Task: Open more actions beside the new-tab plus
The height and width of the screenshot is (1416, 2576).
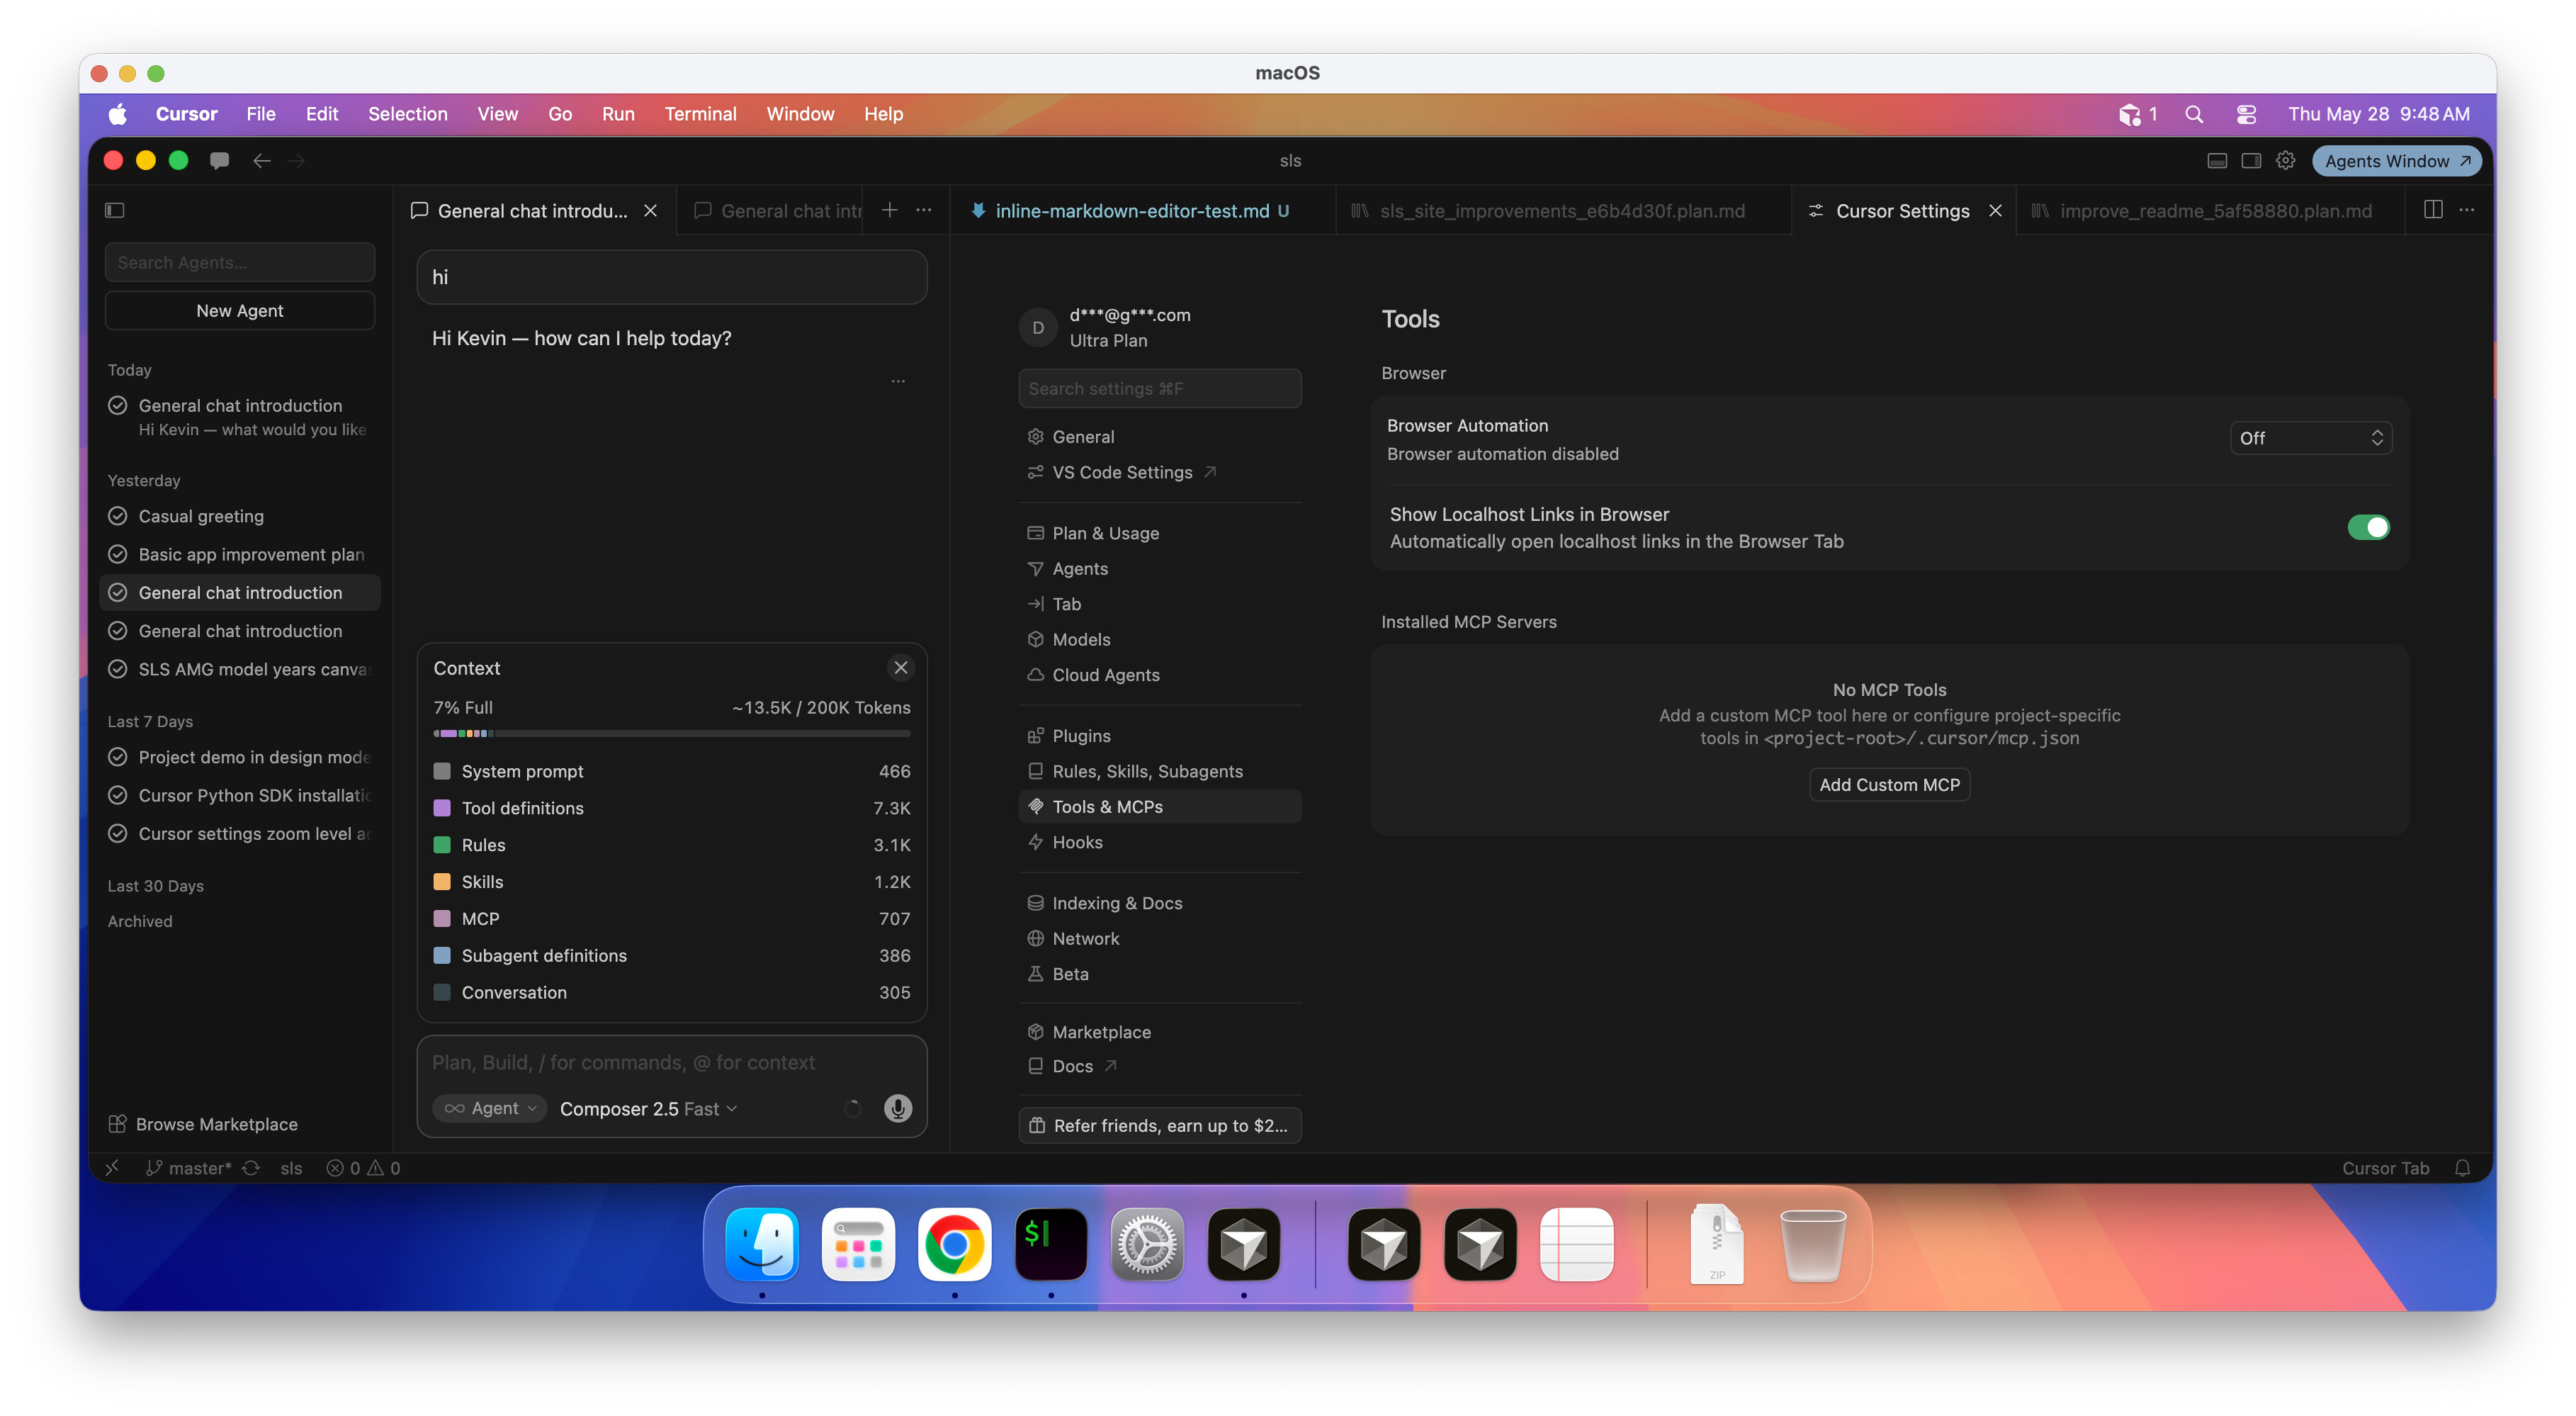Action: (x=924, y=210)
